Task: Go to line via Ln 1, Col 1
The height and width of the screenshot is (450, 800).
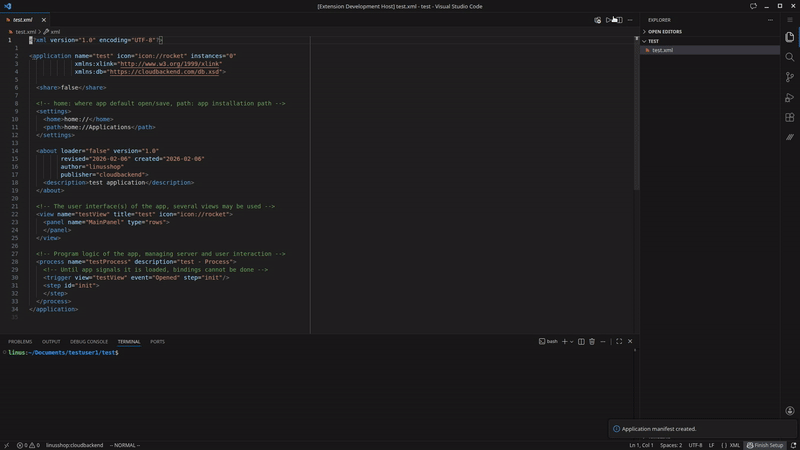Action: 641,445
